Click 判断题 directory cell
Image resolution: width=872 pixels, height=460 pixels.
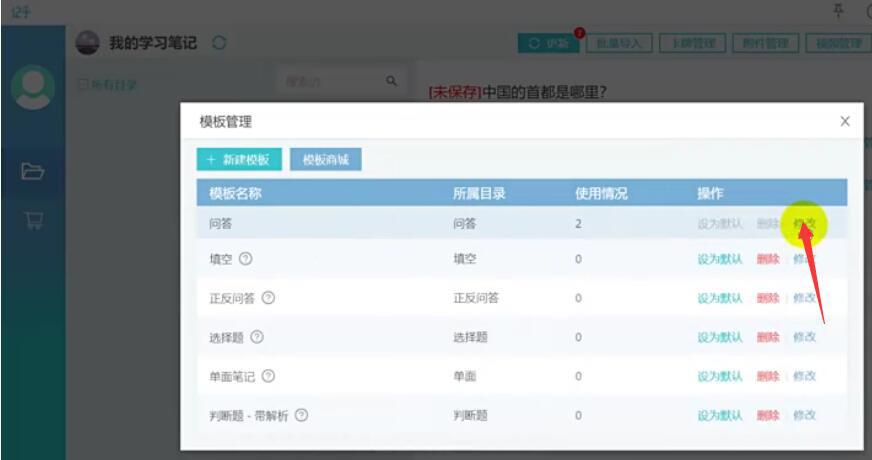click(470, 415)
